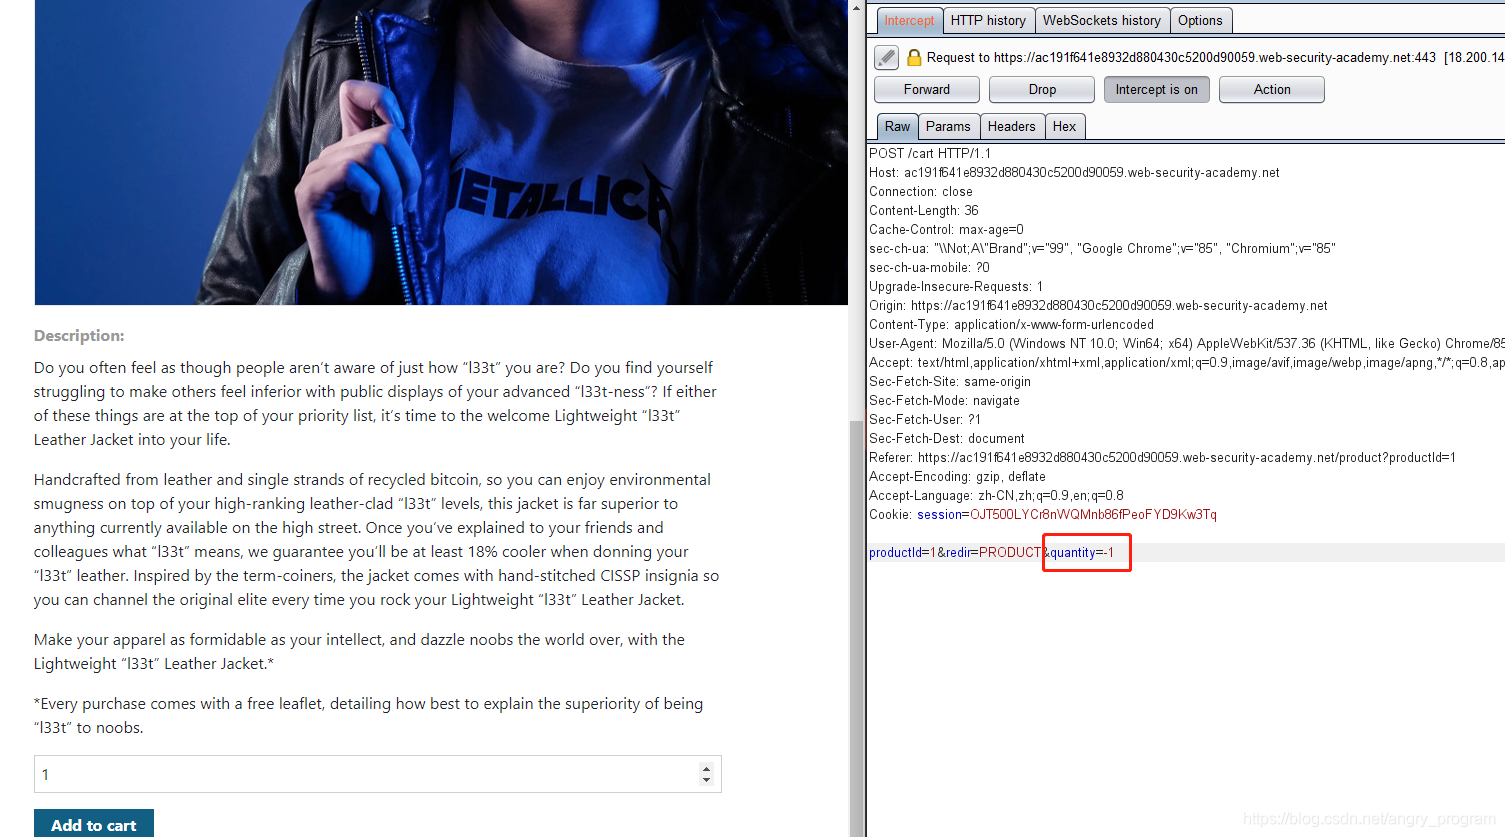Click the sec-ch-ua-mobile header line
This screenshot has width=1505, height=837.
[929, 267]
